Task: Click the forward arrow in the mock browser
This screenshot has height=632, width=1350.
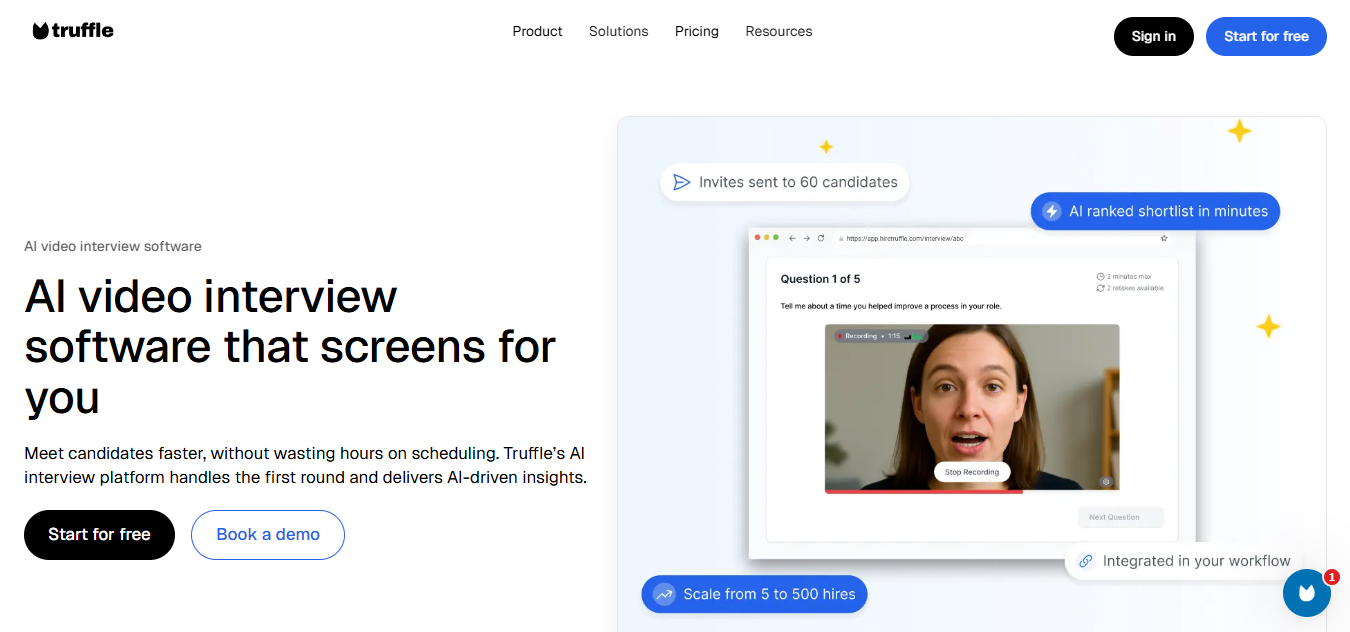Action: [x=806, y=238]
